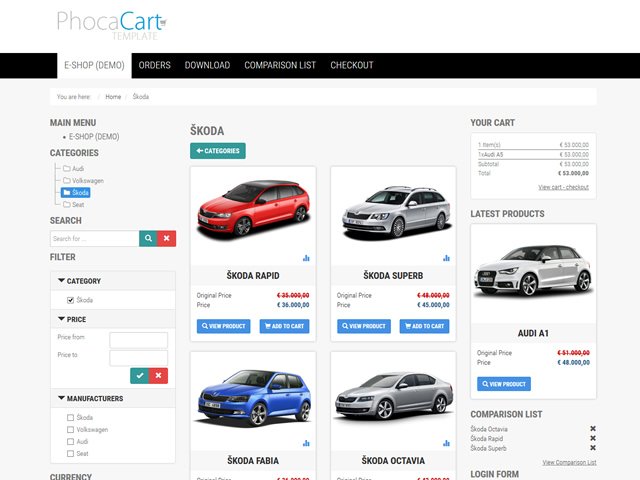Open the E-Shop (Demo) tab
The width and height of the screenshot is (640, 480).
point(94,65)
